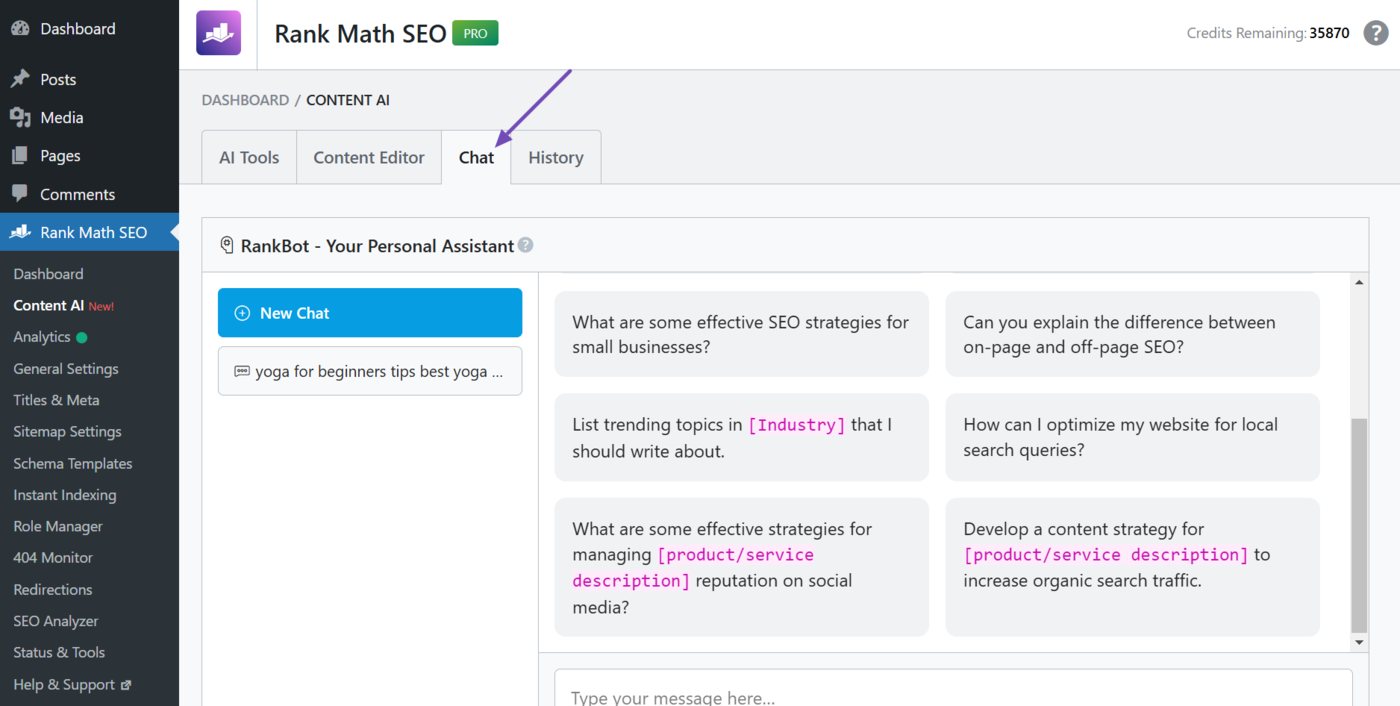Click the chat scrollbar down arrow
This screenshot has height=706, width=1400.
click(1359, 642)
